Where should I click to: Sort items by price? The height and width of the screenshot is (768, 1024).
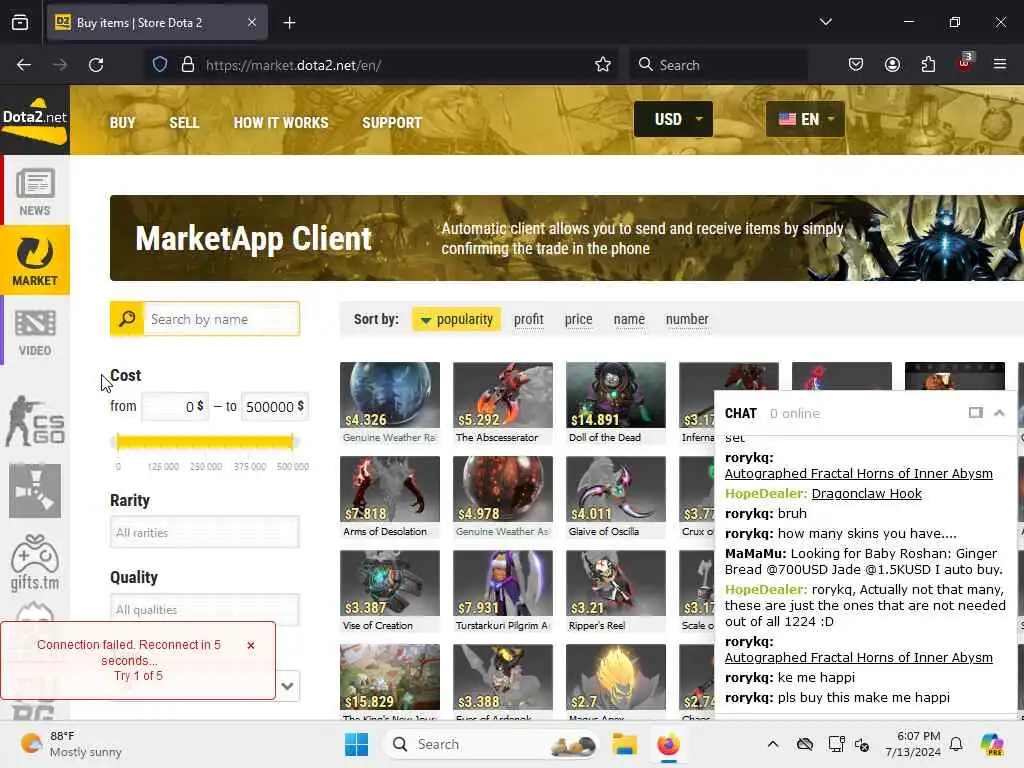579,319
